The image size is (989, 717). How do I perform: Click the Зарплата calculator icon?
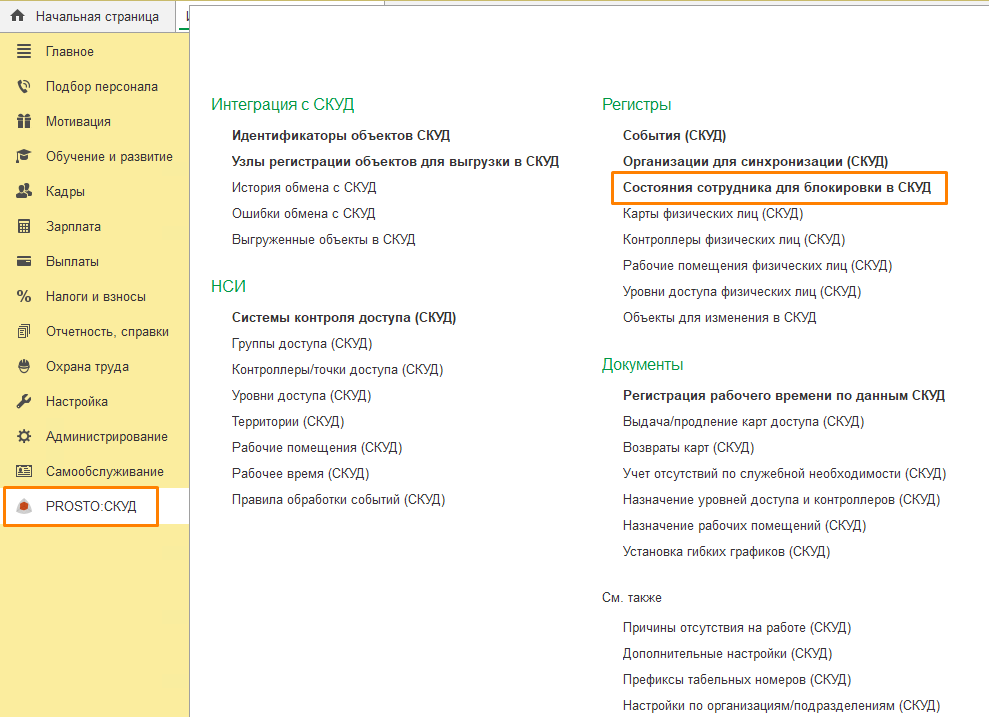pyautogui.click(x=24, y=227)
